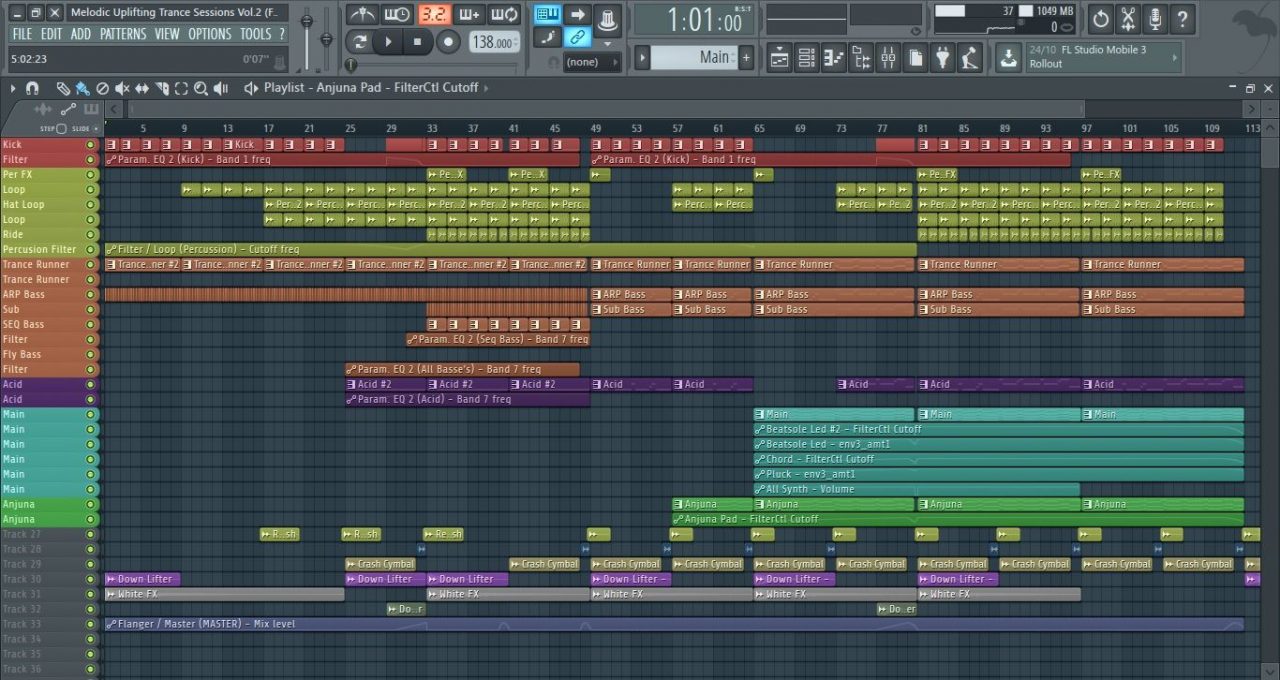Toggle magnet snap in playlist toolbar
This screenshot has width=1280, height=680.
32,88
